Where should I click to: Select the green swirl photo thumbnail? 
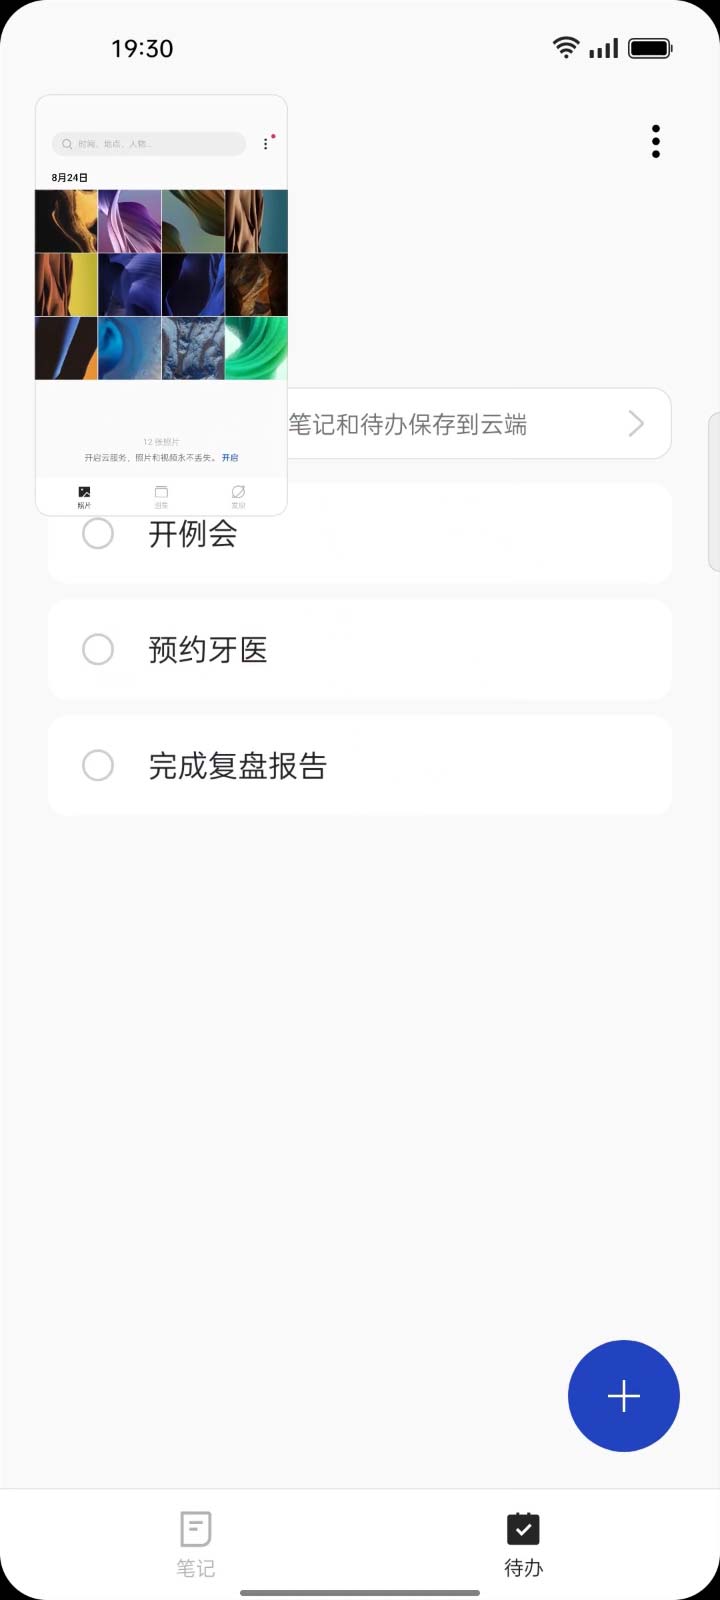pyautogui.click(x=256, y=348)
